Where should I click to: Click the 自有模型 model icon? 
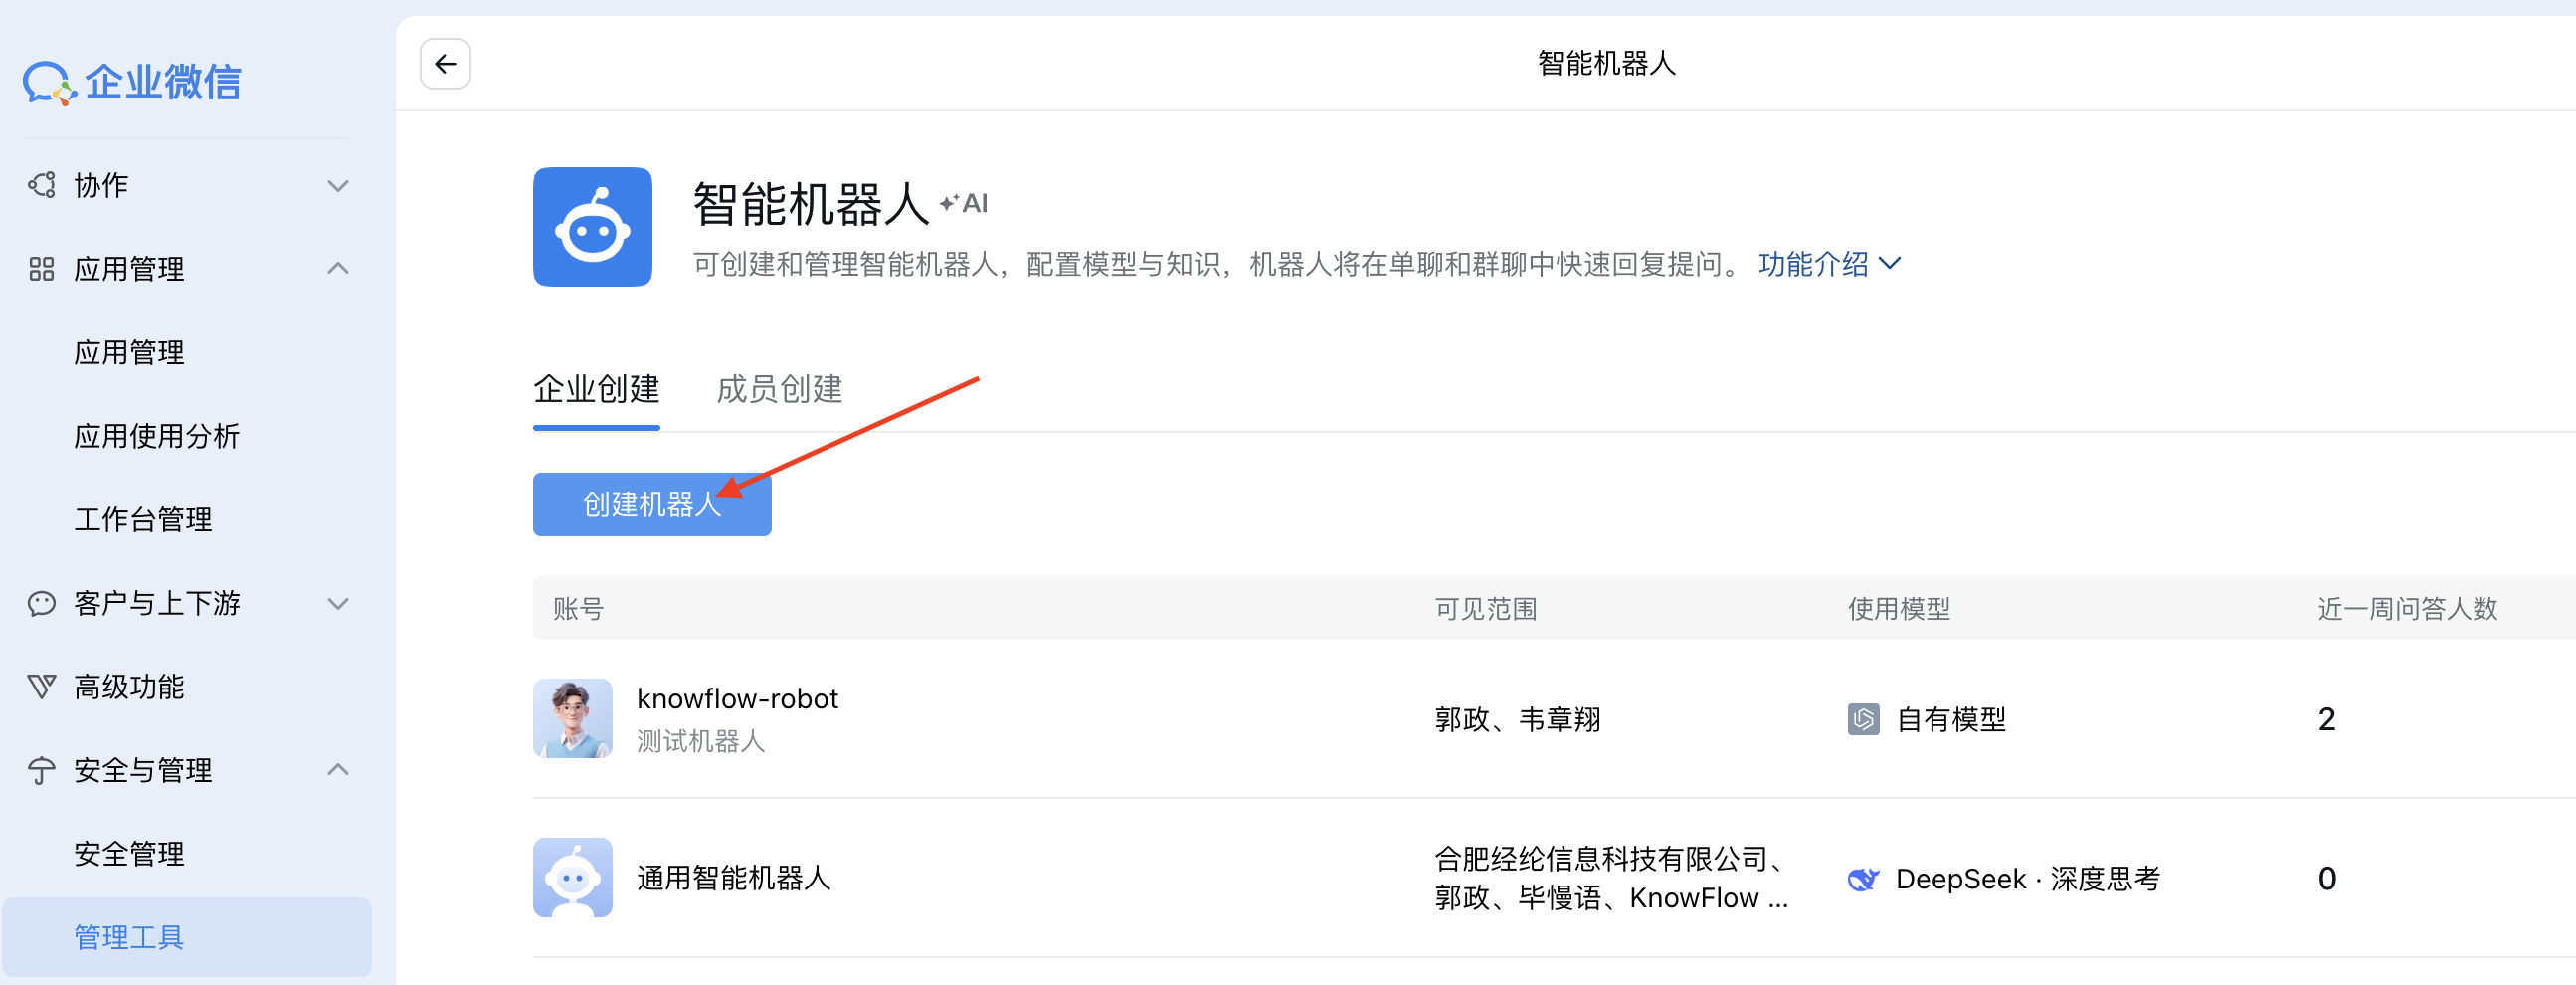[1862, 719]
